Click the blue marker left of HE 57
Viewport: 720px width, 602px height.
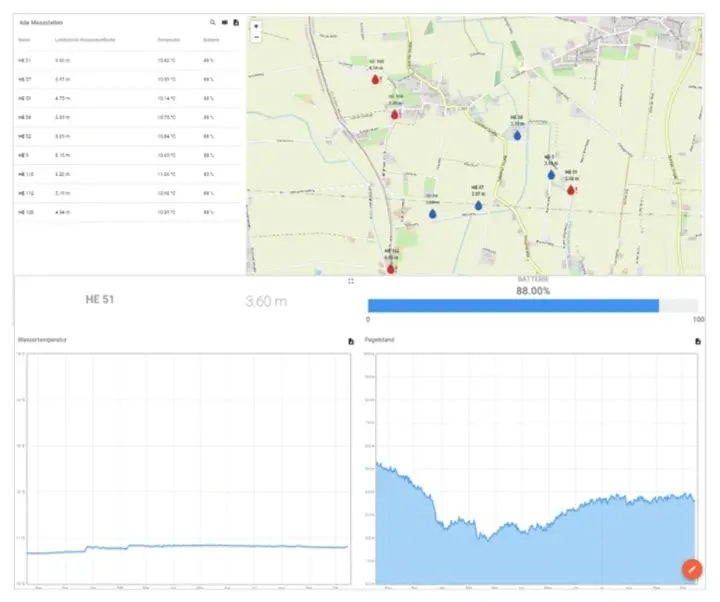coord(433,214)
